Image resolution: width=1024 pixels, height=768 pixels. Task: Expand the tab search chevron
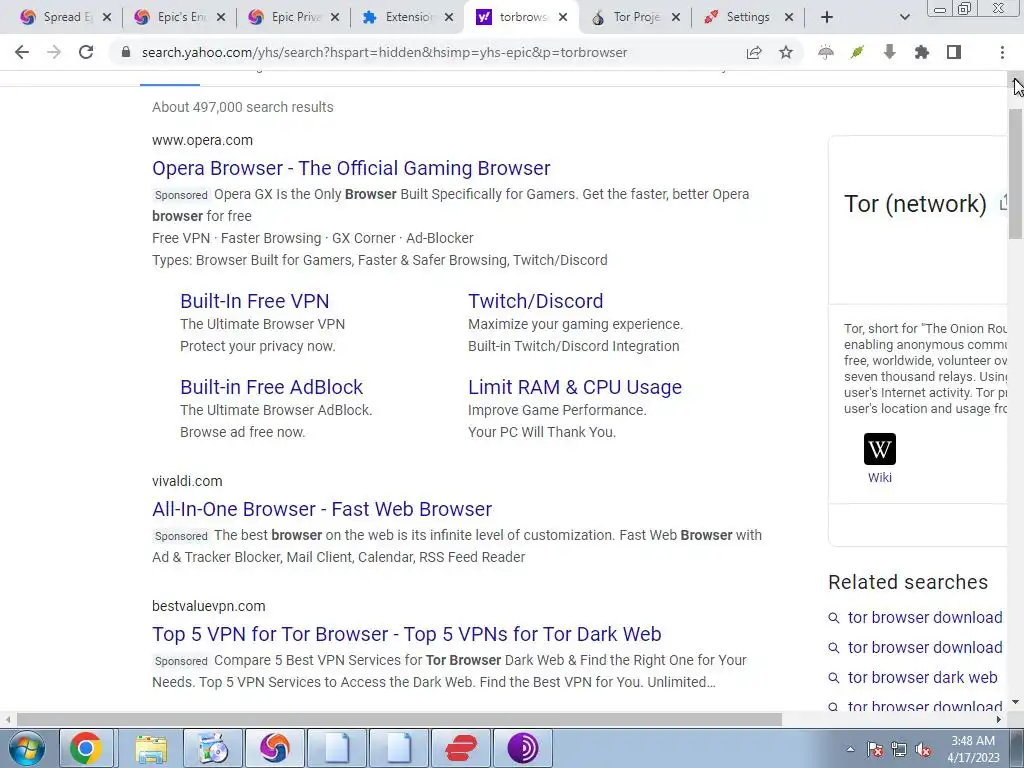tap(904, 18)
